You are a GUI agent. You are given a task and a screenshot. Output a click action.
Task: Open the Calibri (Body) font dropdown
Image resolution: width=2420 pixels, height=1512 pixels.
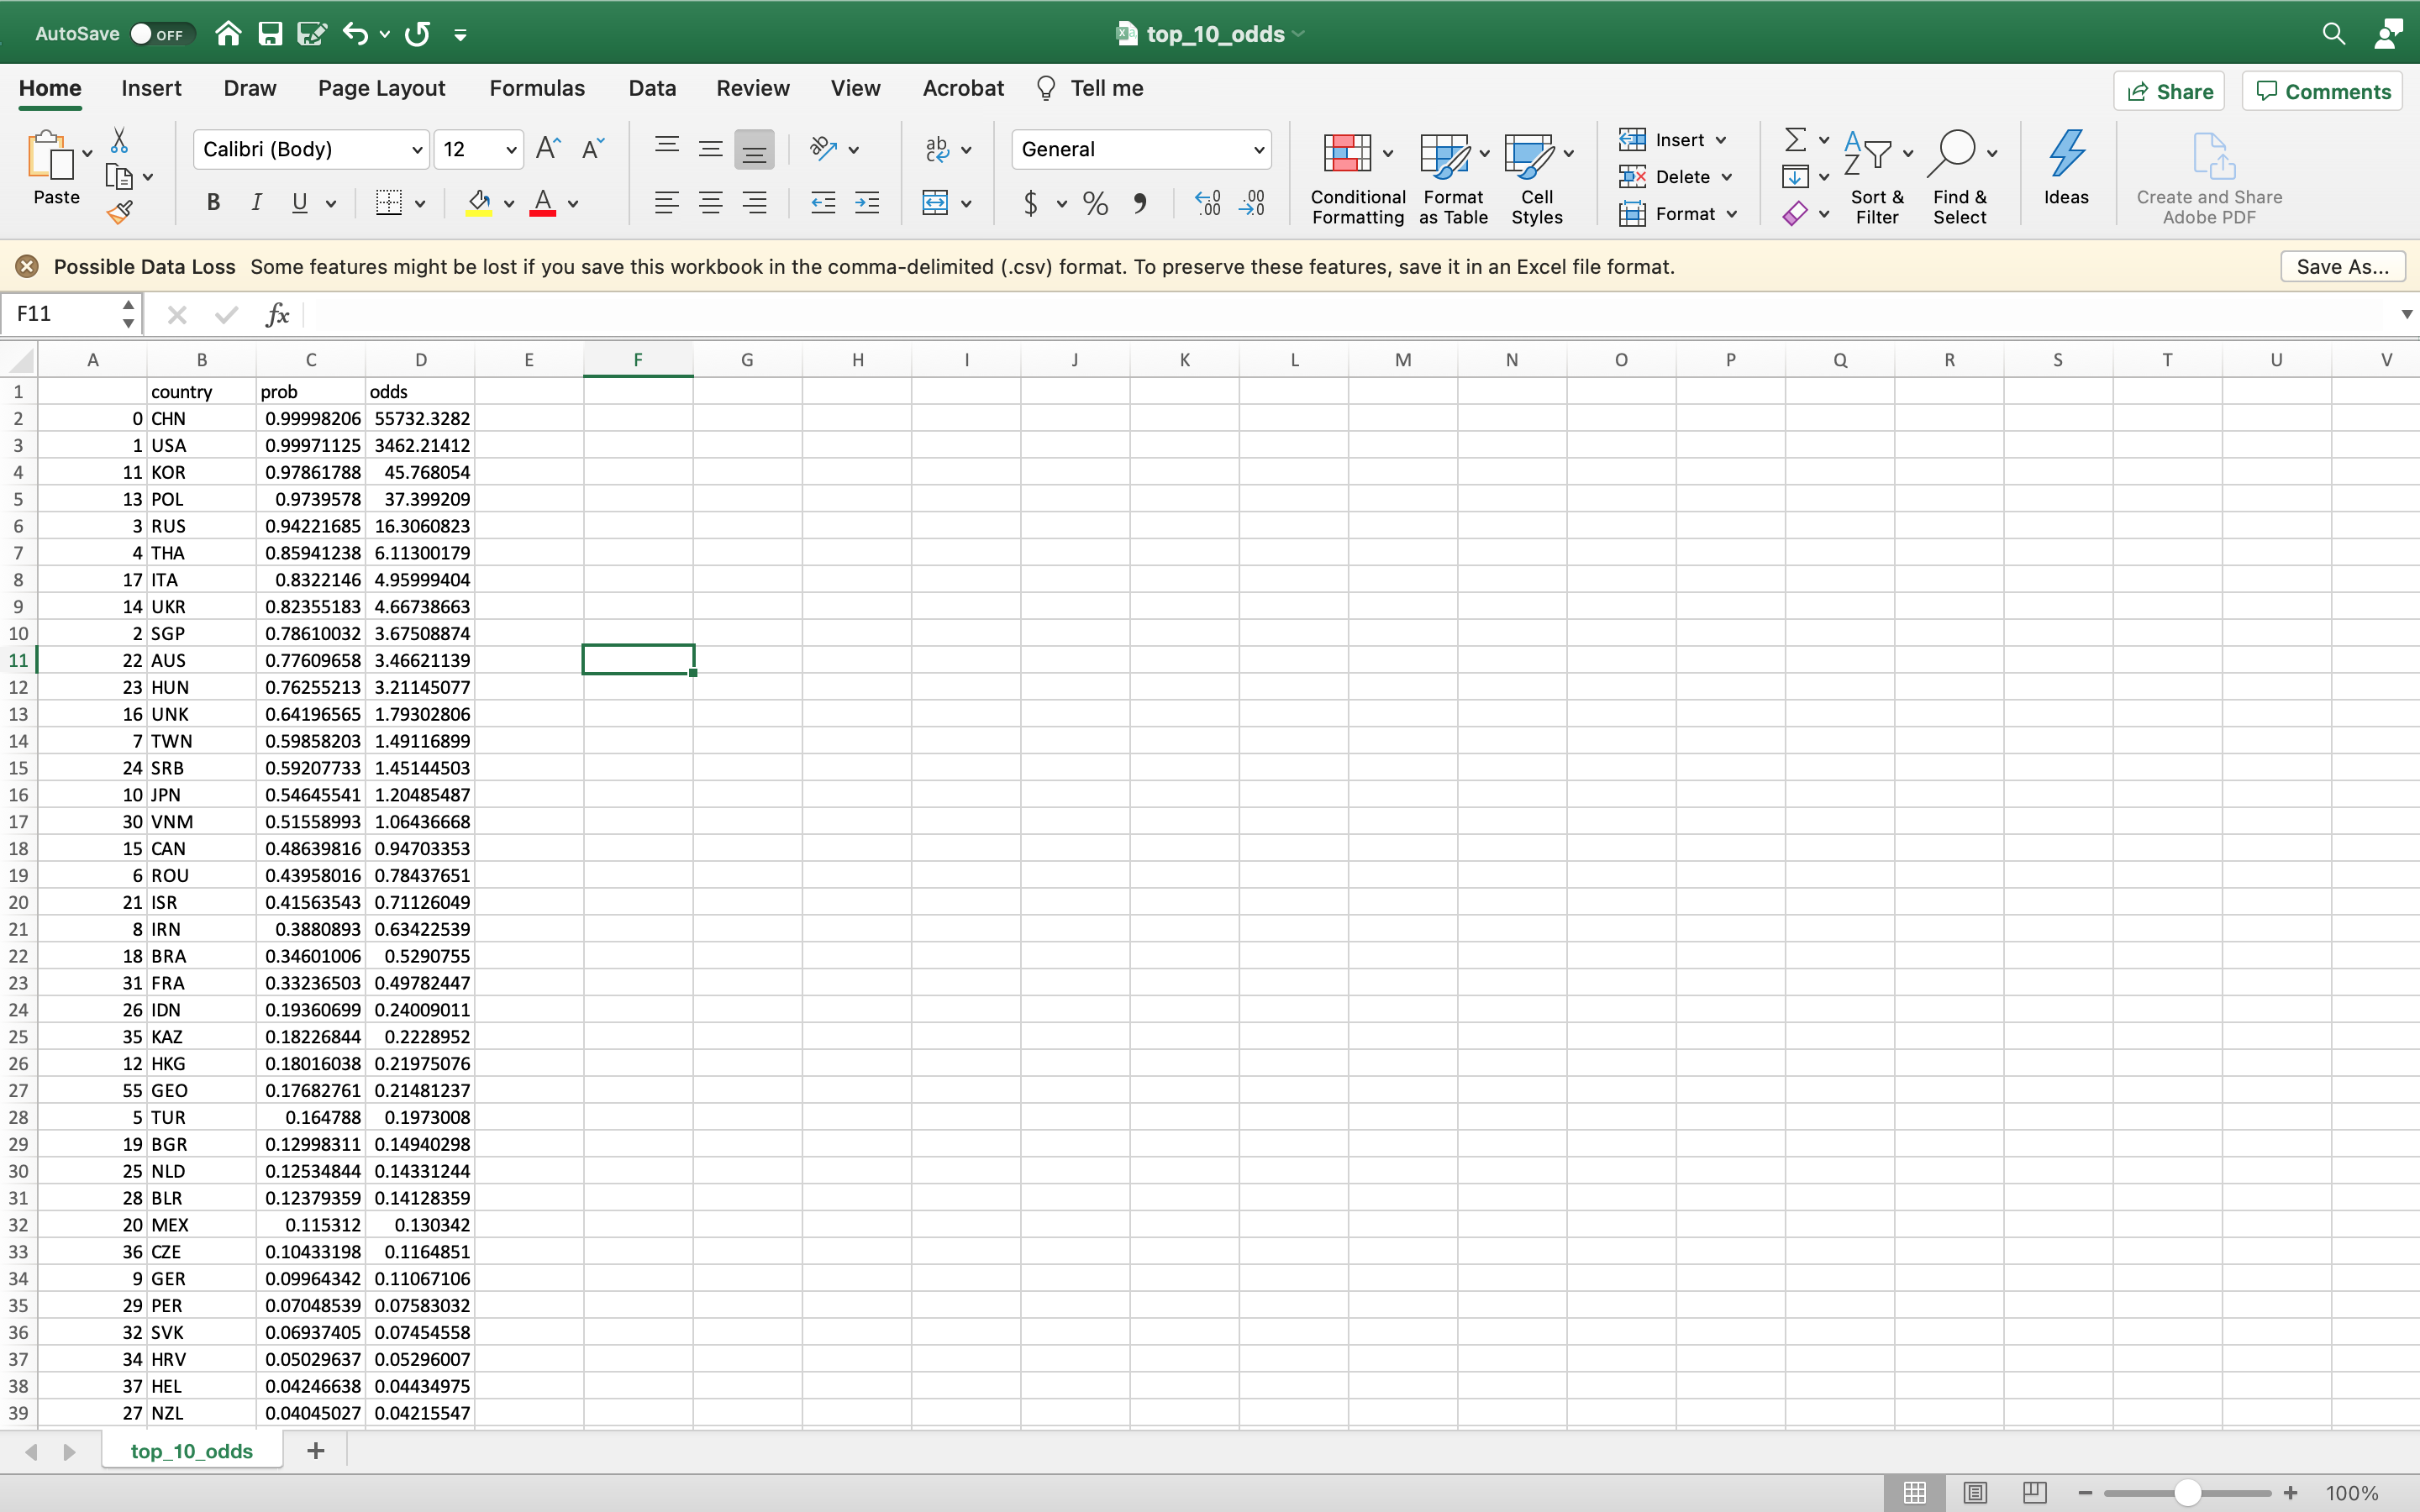[417, 150]
